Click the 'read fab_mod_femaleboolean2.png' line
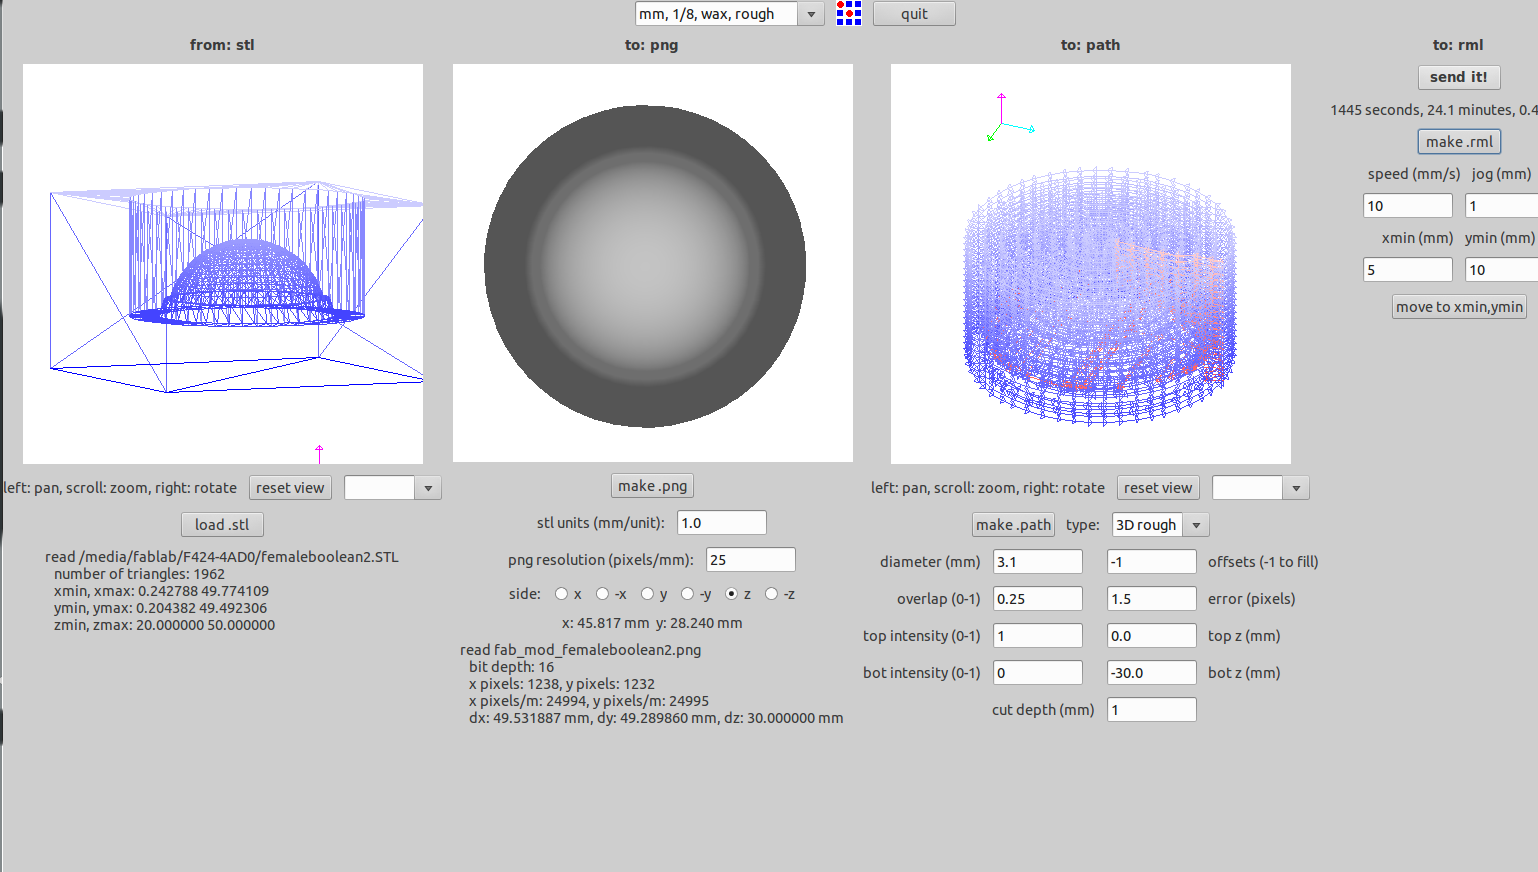The image size is (1538, 872). point(581,650)
